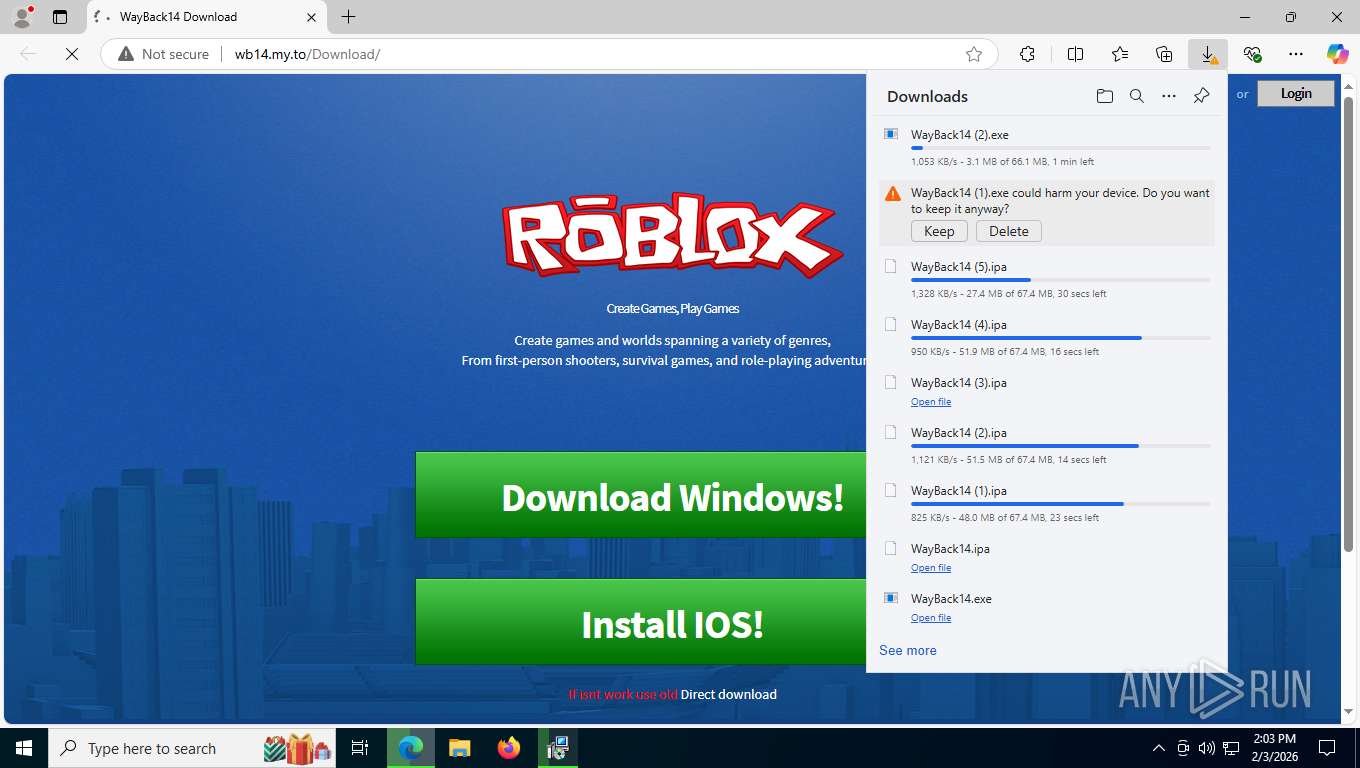Click the volume tray icon

coord(1207,748)
